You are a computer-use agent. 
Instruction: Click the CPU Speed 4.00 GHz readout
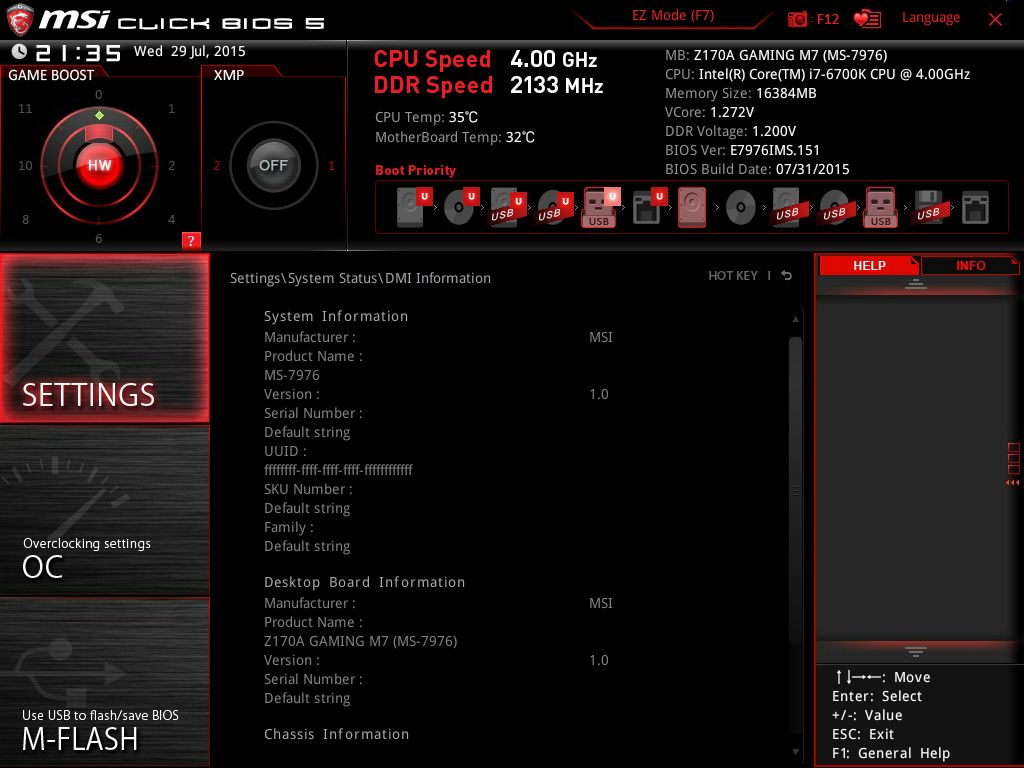tap(485, 59)
